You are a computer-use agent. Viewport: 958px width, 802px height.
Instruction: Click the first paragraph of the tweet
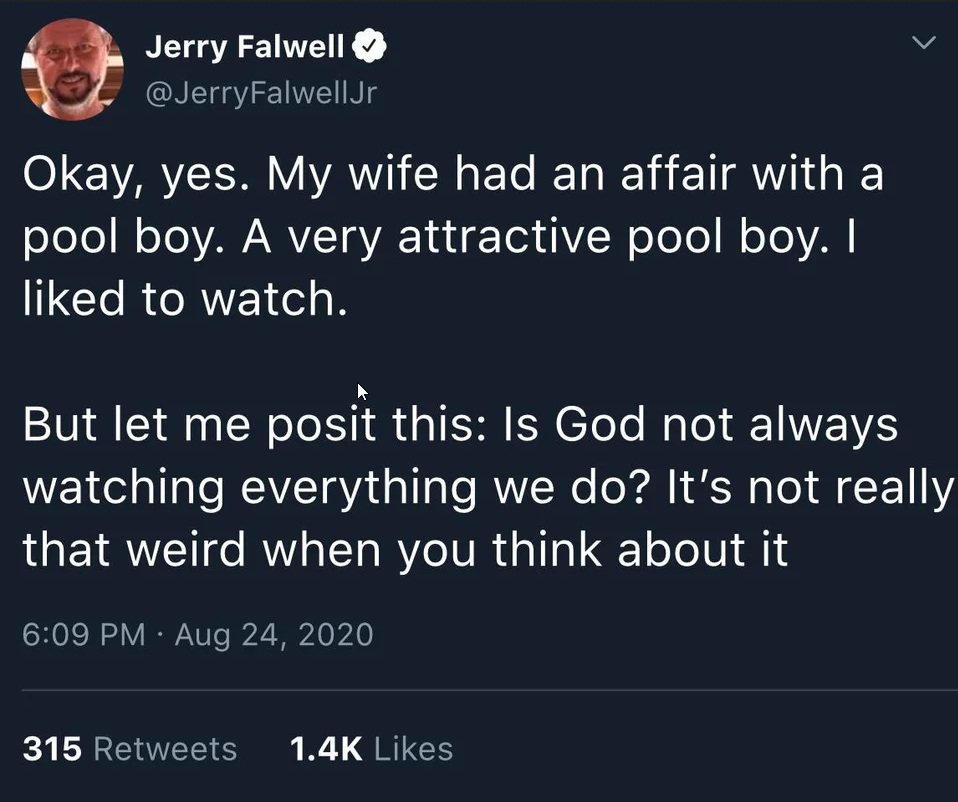pyautogui.click(x=450, y=236)
